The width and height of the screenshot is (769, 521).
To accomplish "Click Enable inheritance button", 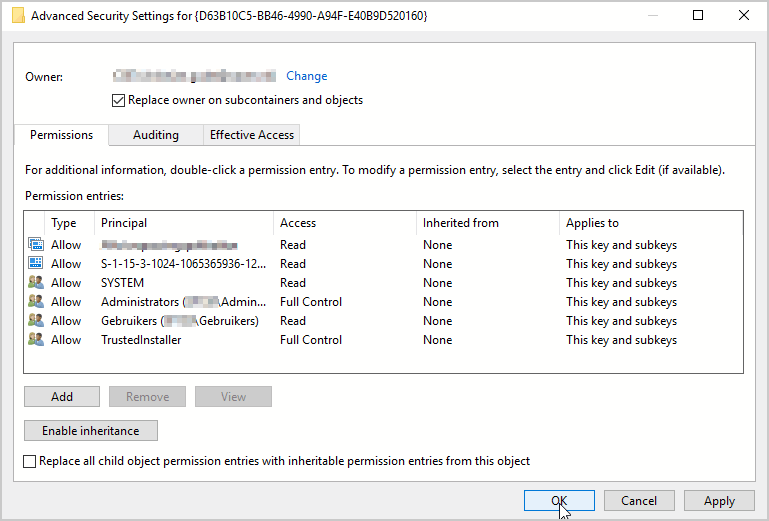I will coord(91,431).
